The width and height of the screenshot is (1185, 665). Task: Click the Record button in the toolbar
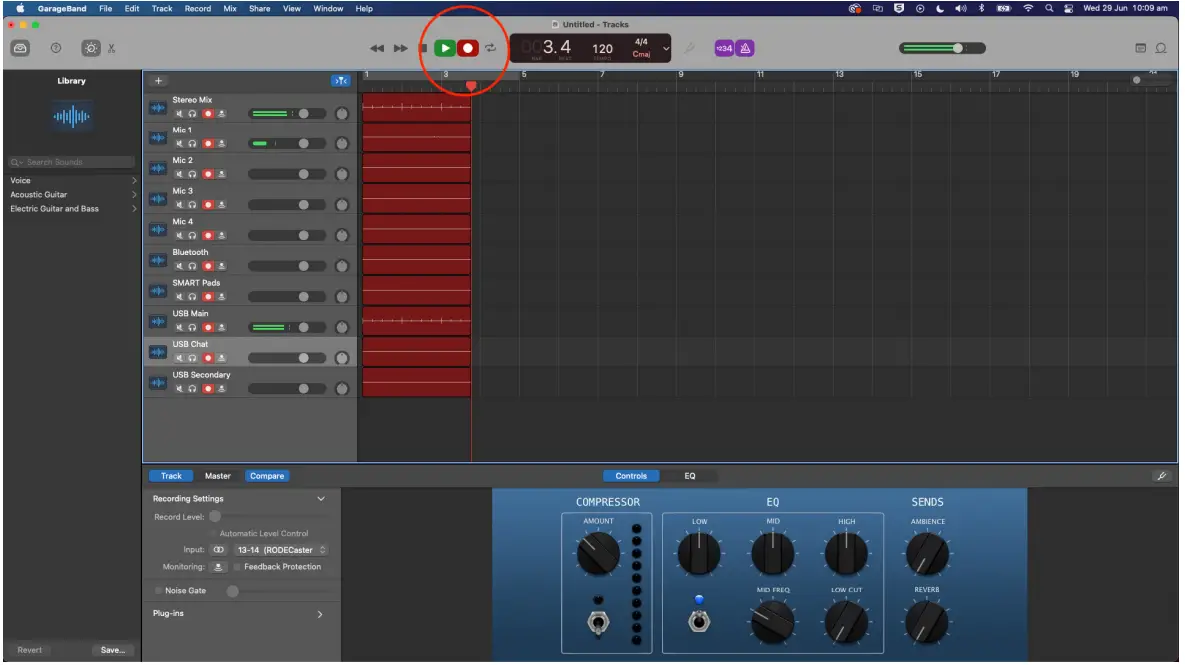coord(470,47)
